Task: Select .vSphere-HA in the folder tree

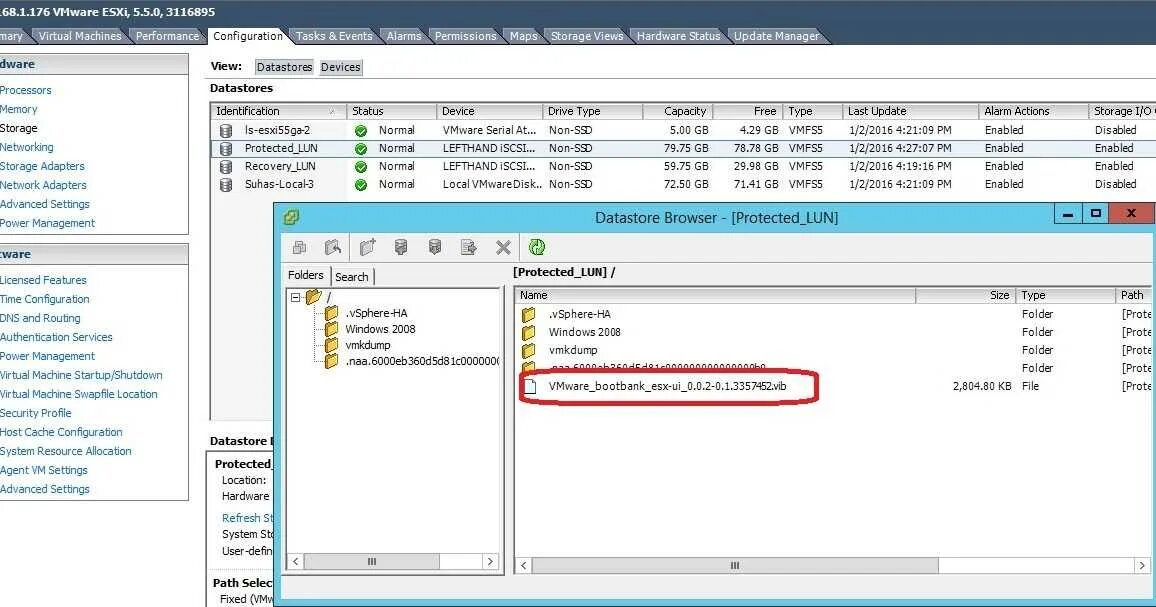Action: [376, 313]
